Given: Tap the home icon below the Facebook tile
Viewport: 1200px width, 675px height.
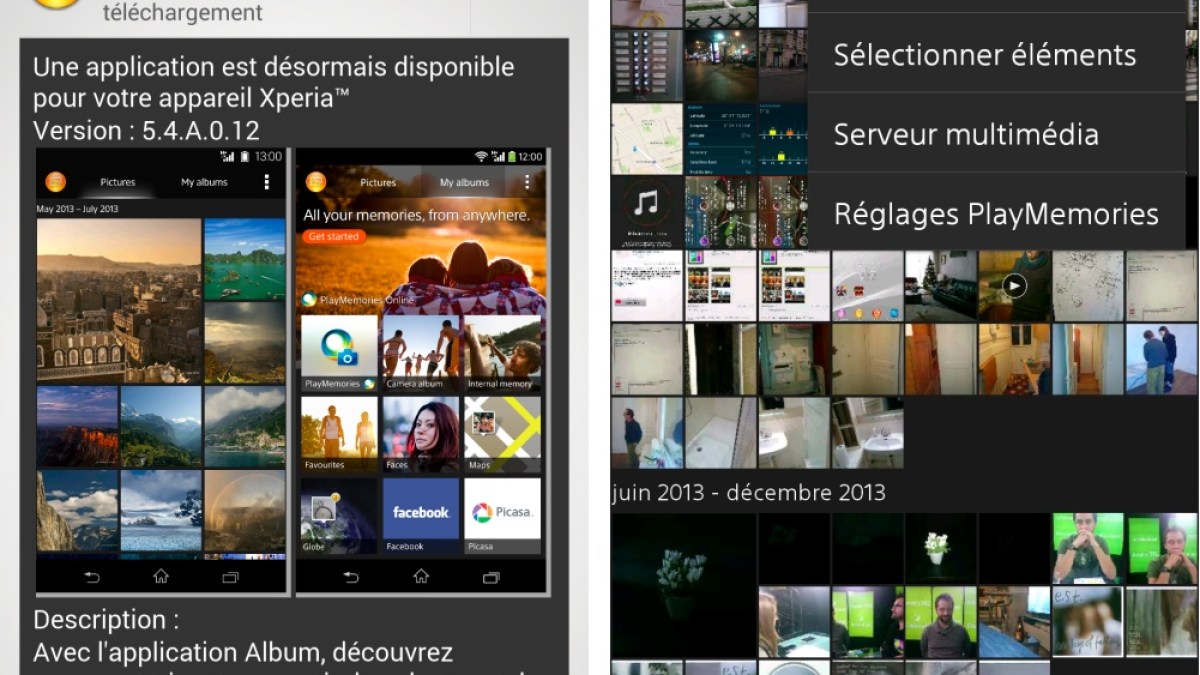Looking at the screenshot, I should tap(421, 577).
